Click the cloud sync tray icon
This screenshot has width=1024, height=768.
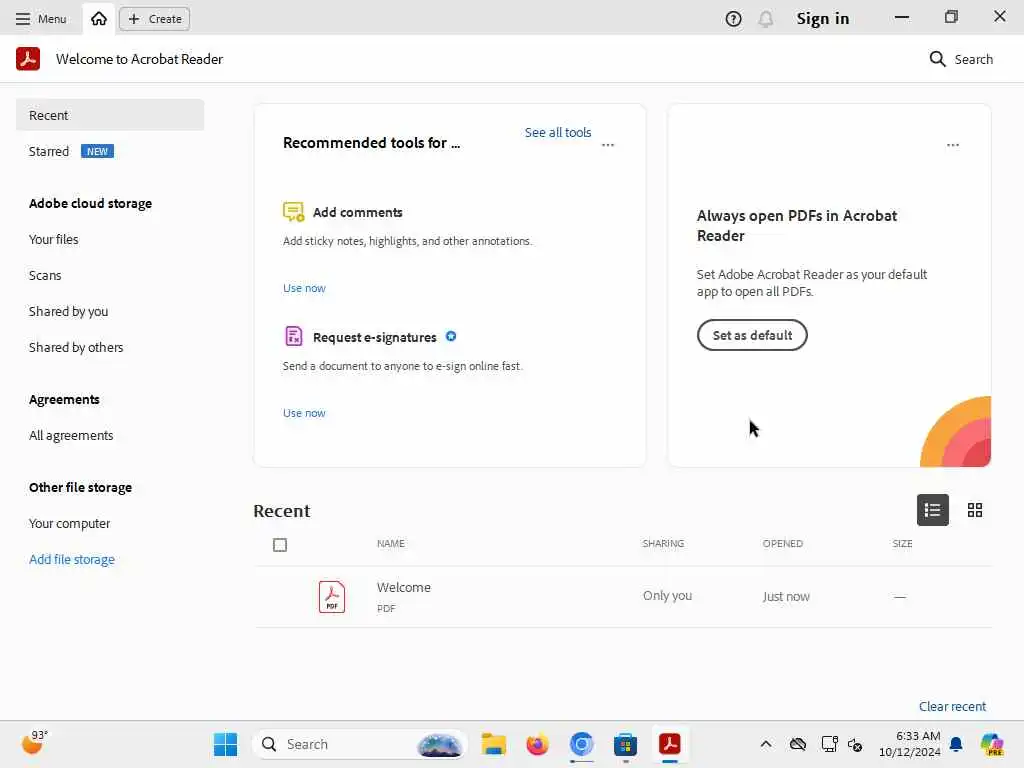797,744
